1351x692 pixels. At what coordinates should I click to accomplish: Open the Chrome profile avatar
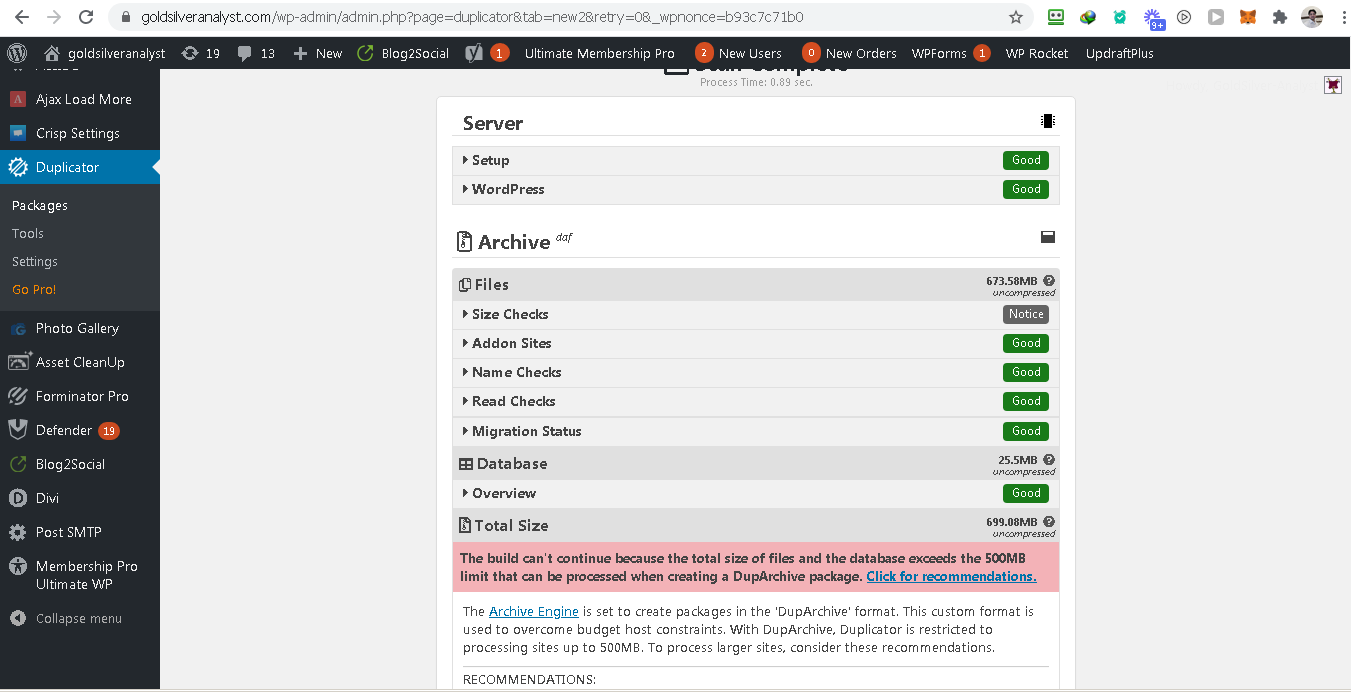pyautogui.click(x=1311, y=17)
